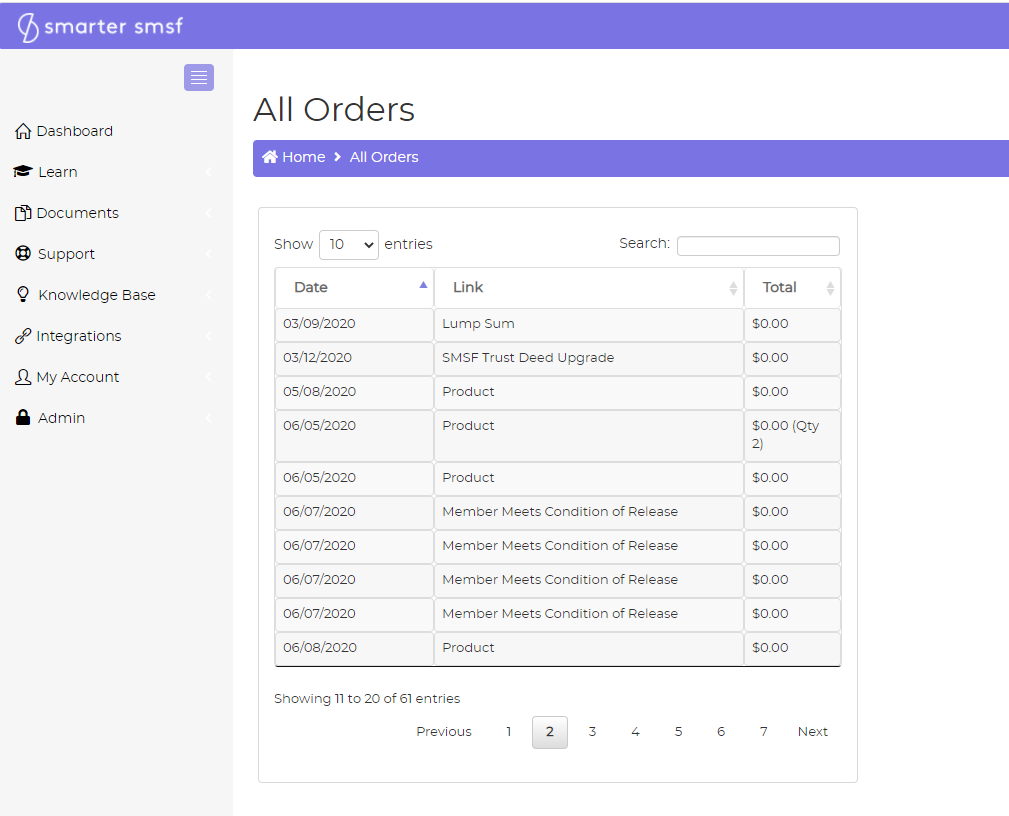Click the Admin padlock icon

23,418
